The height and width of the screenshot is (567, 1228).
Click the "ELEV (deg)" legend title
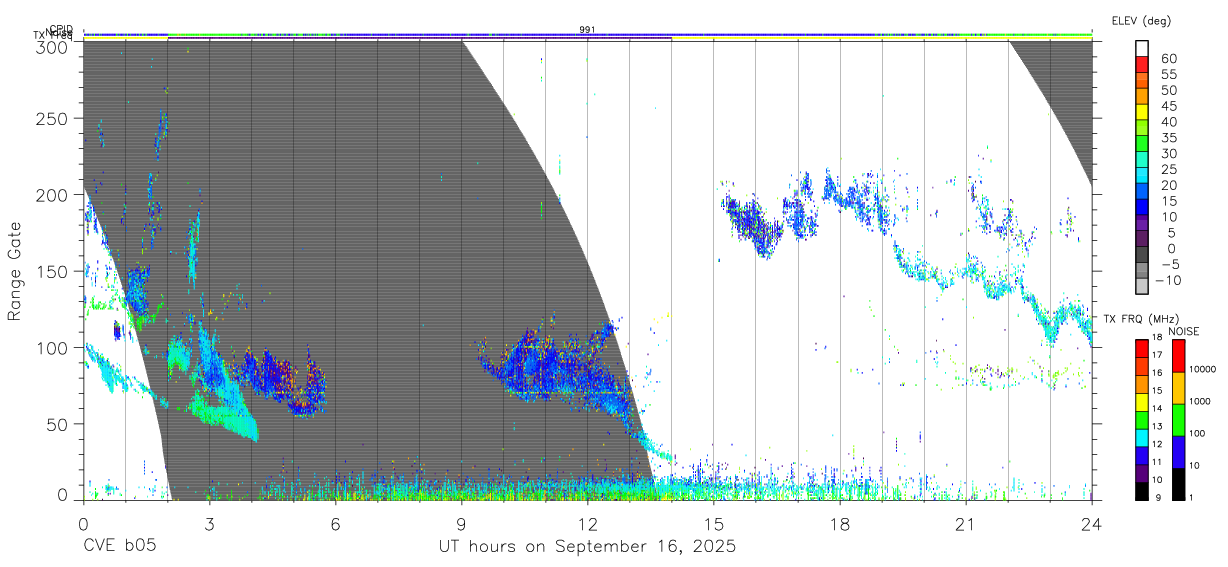[1142, 21]
